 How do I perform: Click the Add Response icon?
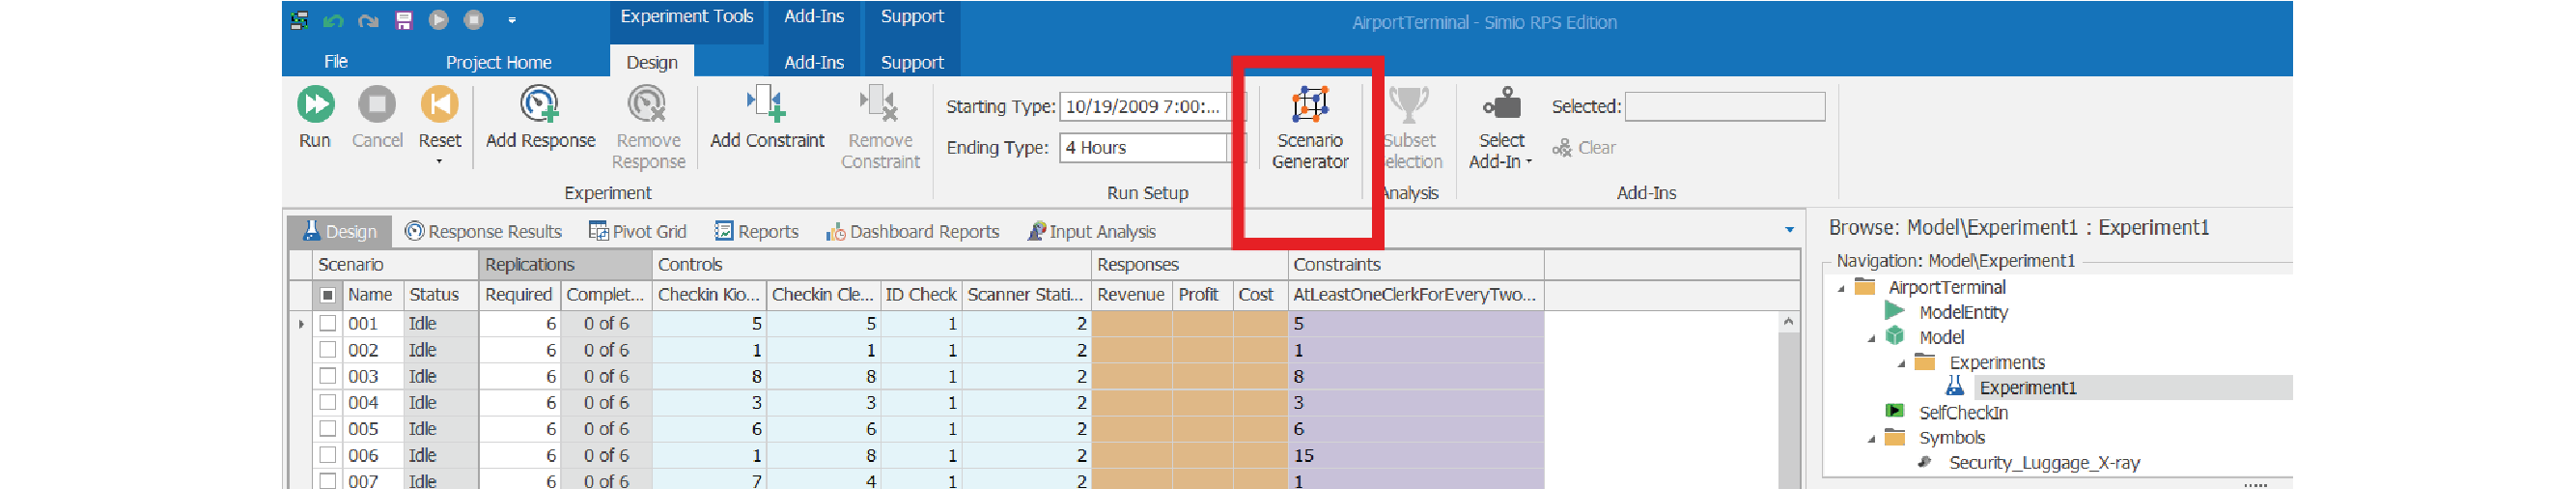539,105
